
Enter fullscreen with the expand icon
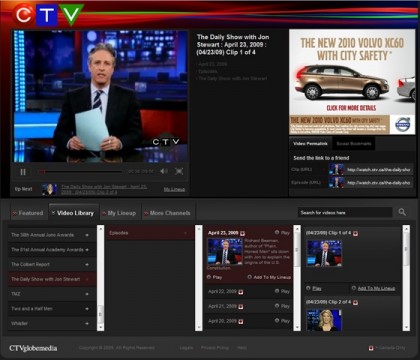pyautogui.click(x=179, y=171)
